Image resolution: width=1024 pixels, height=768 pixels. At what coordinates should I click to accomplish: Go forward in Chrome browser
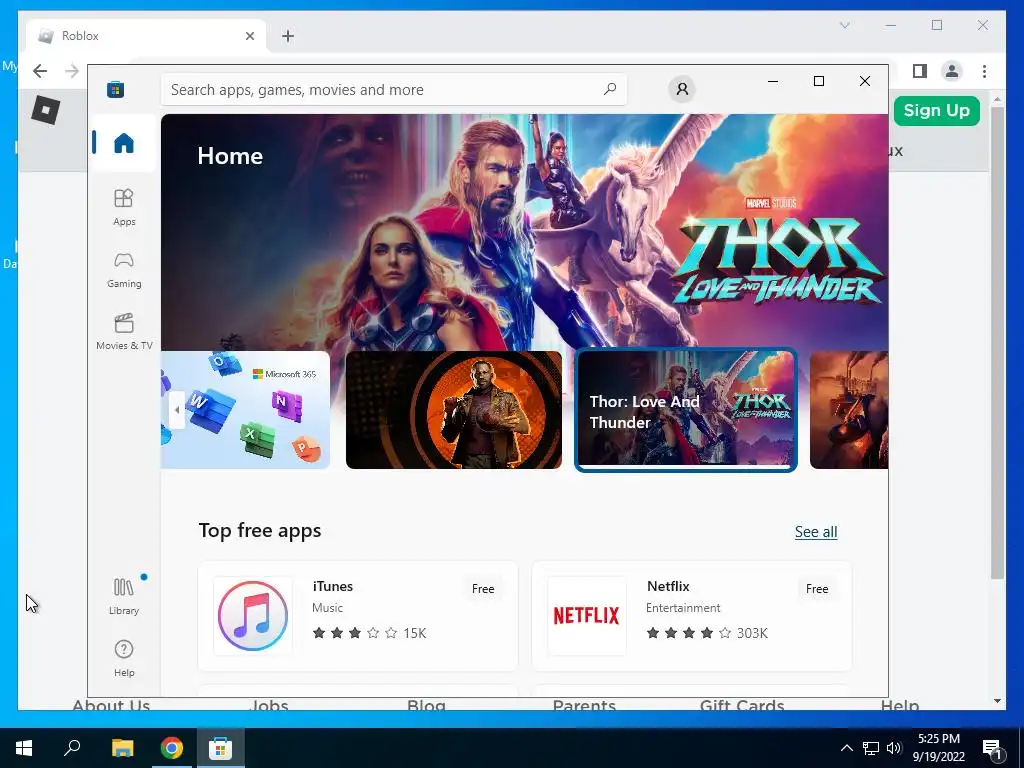72,71
